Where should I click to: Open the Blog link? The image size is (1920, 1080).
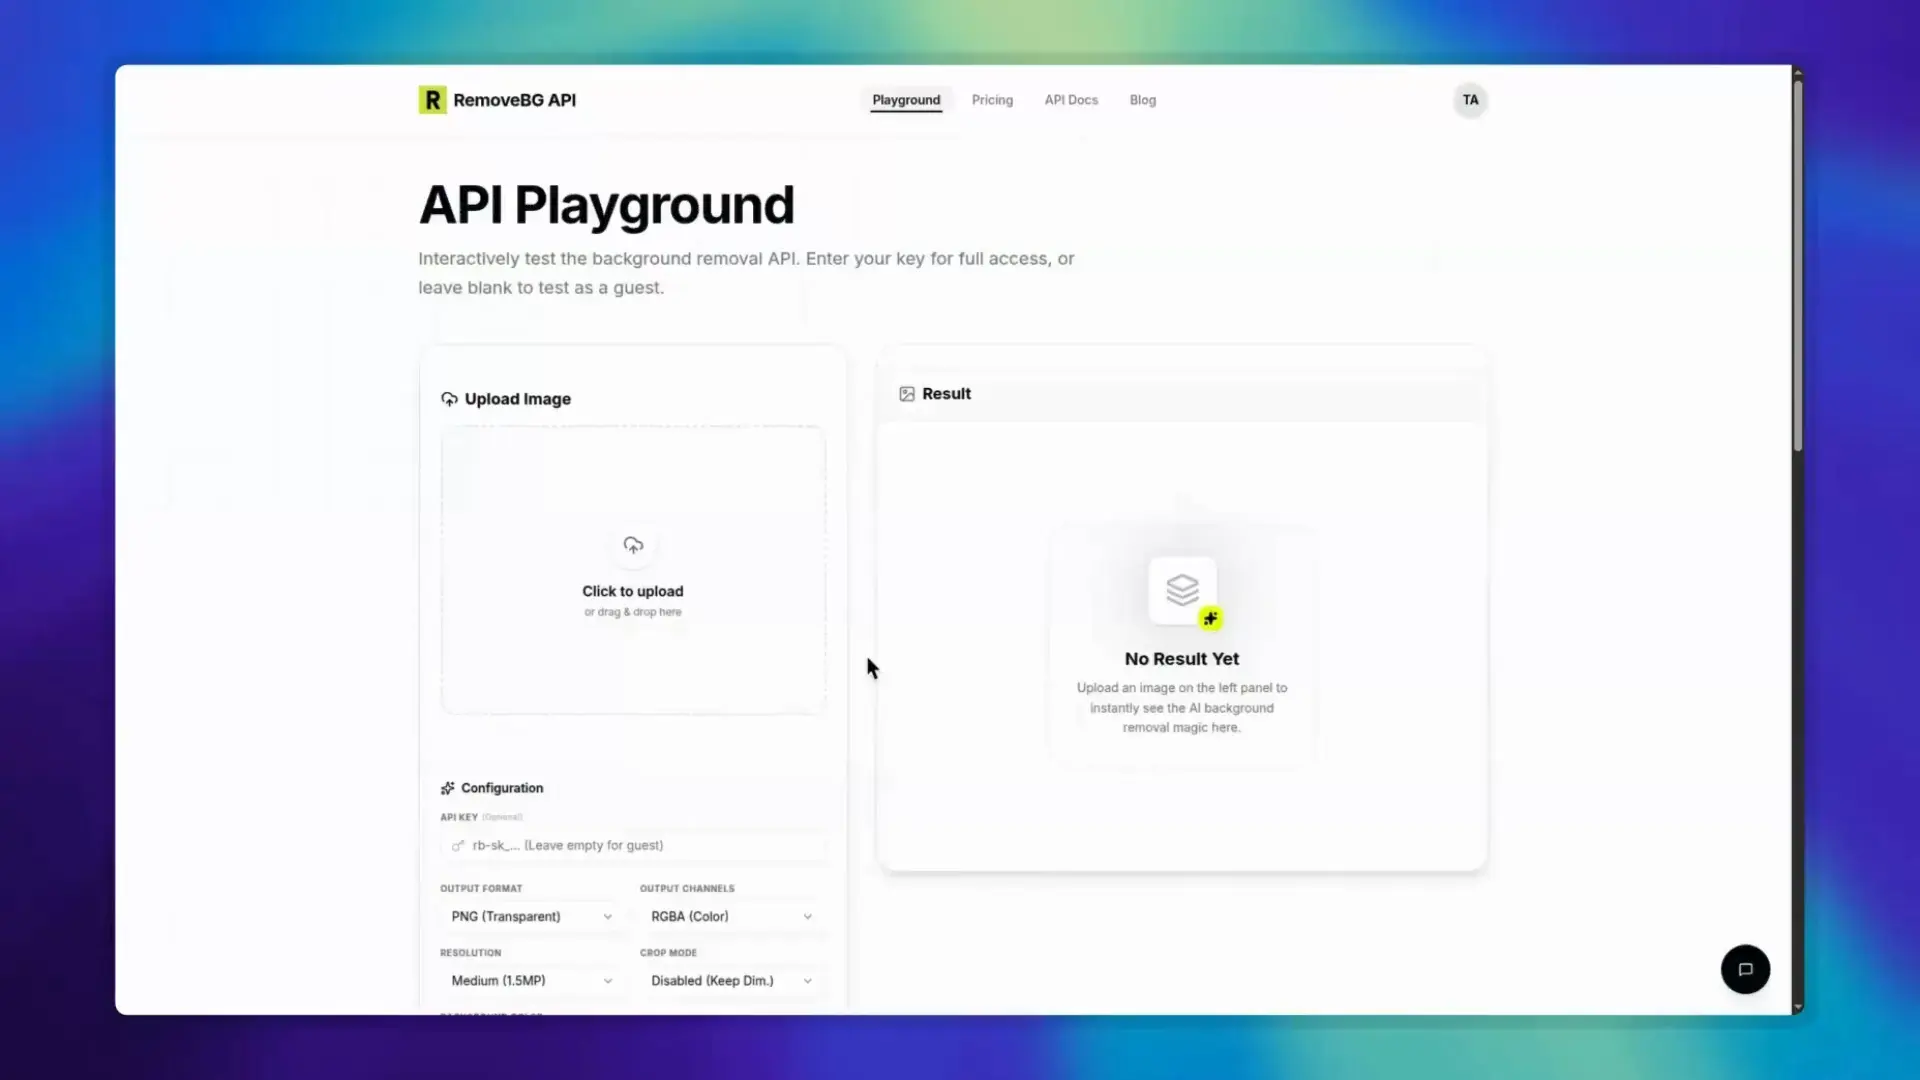1143,100
